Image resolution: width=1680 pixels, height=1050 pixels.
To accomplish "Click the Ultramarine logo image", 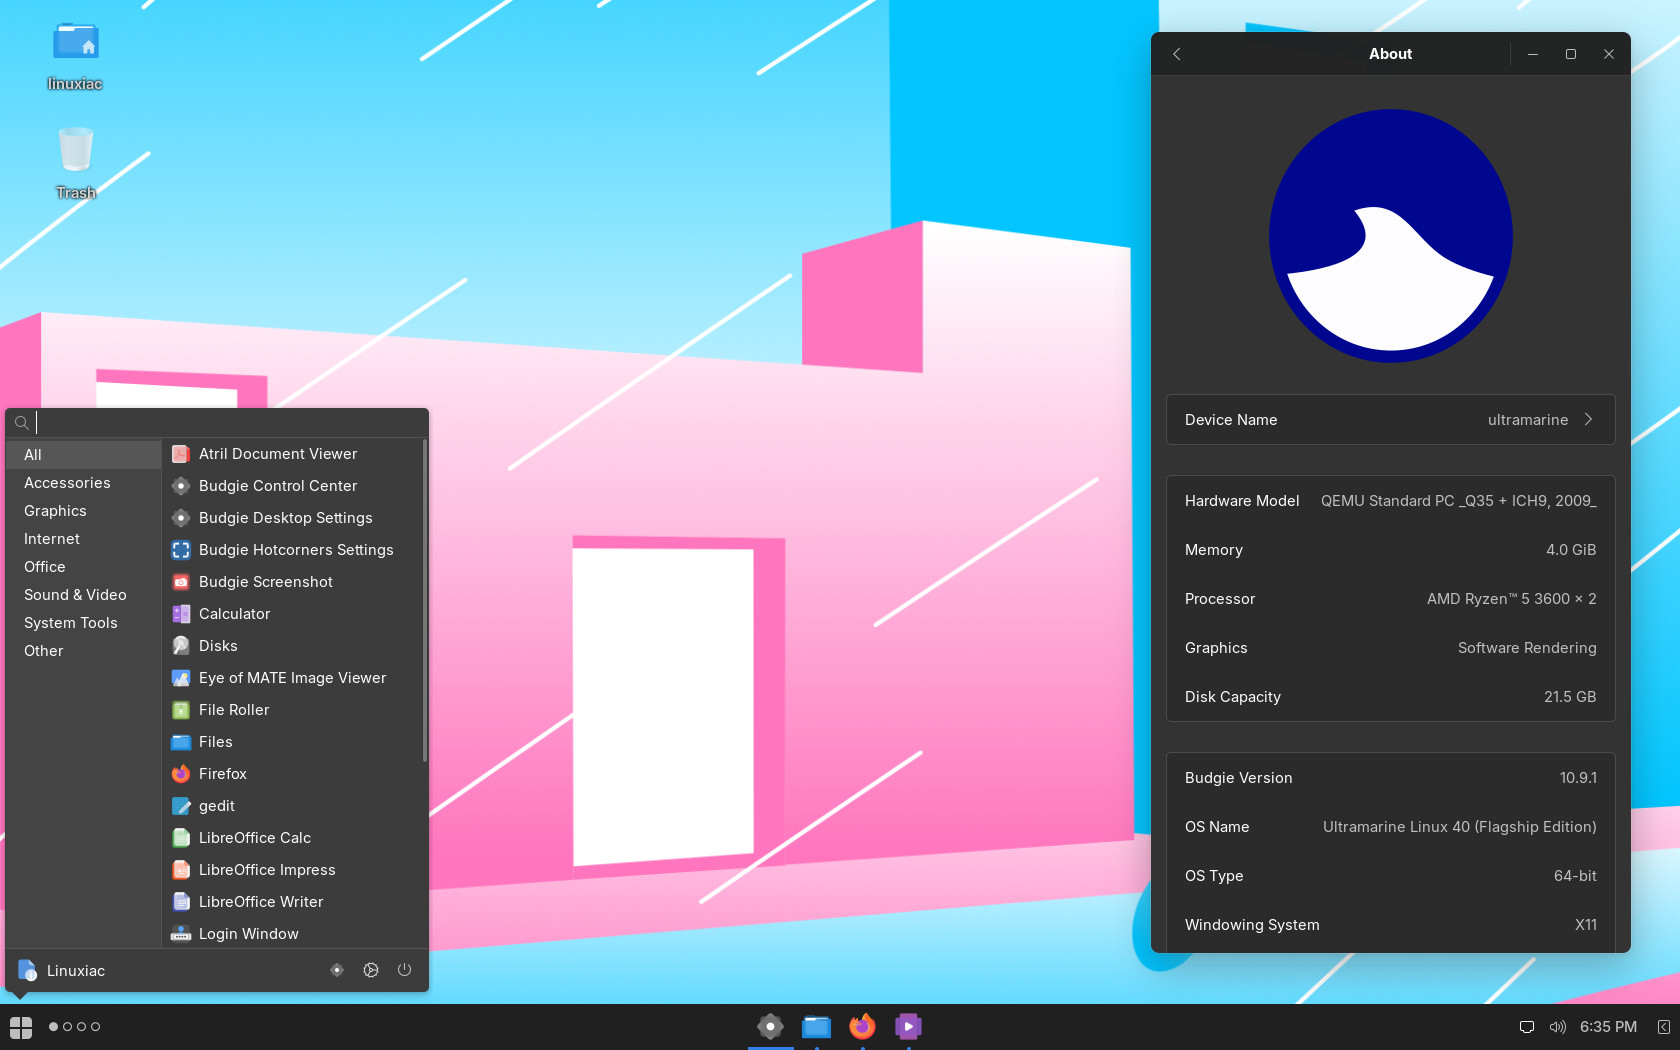I will [1390, 236].
